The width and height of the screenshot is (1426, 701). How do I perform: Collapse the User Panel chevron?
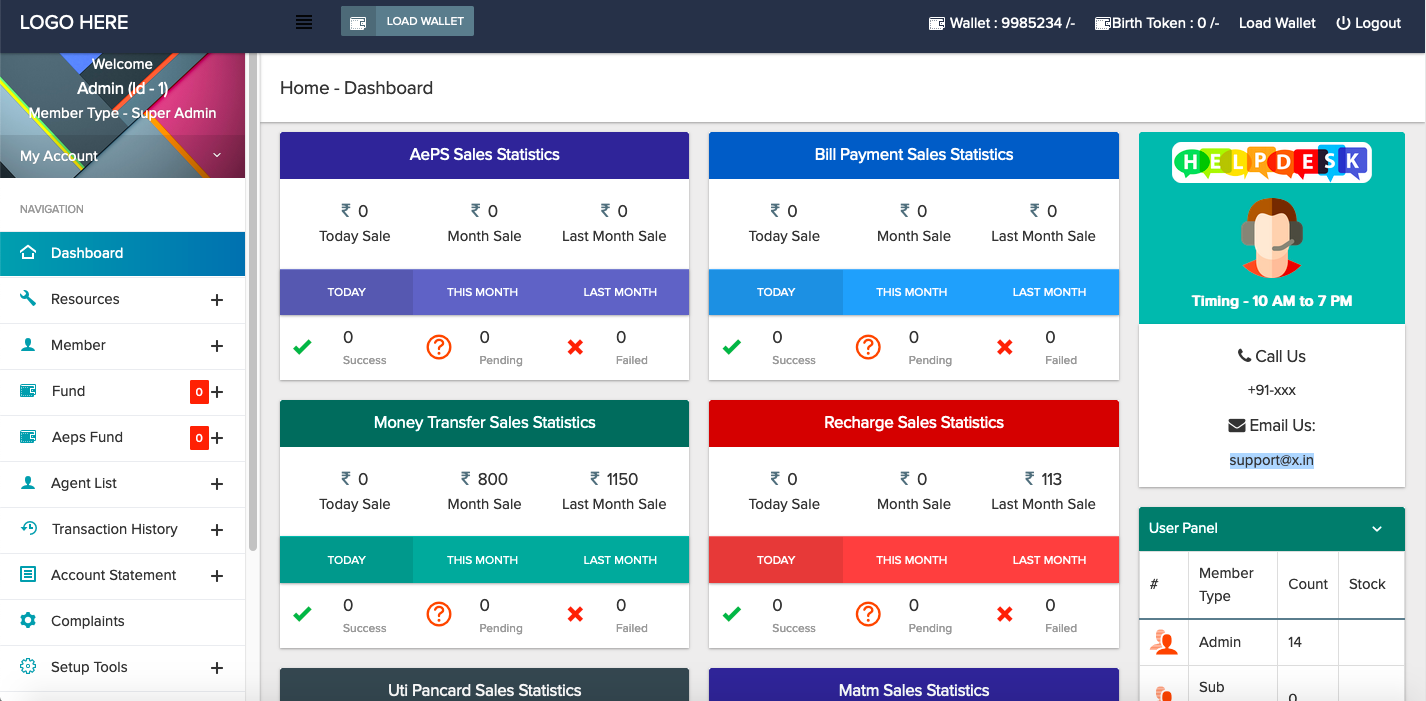(x=1376, y=529)
